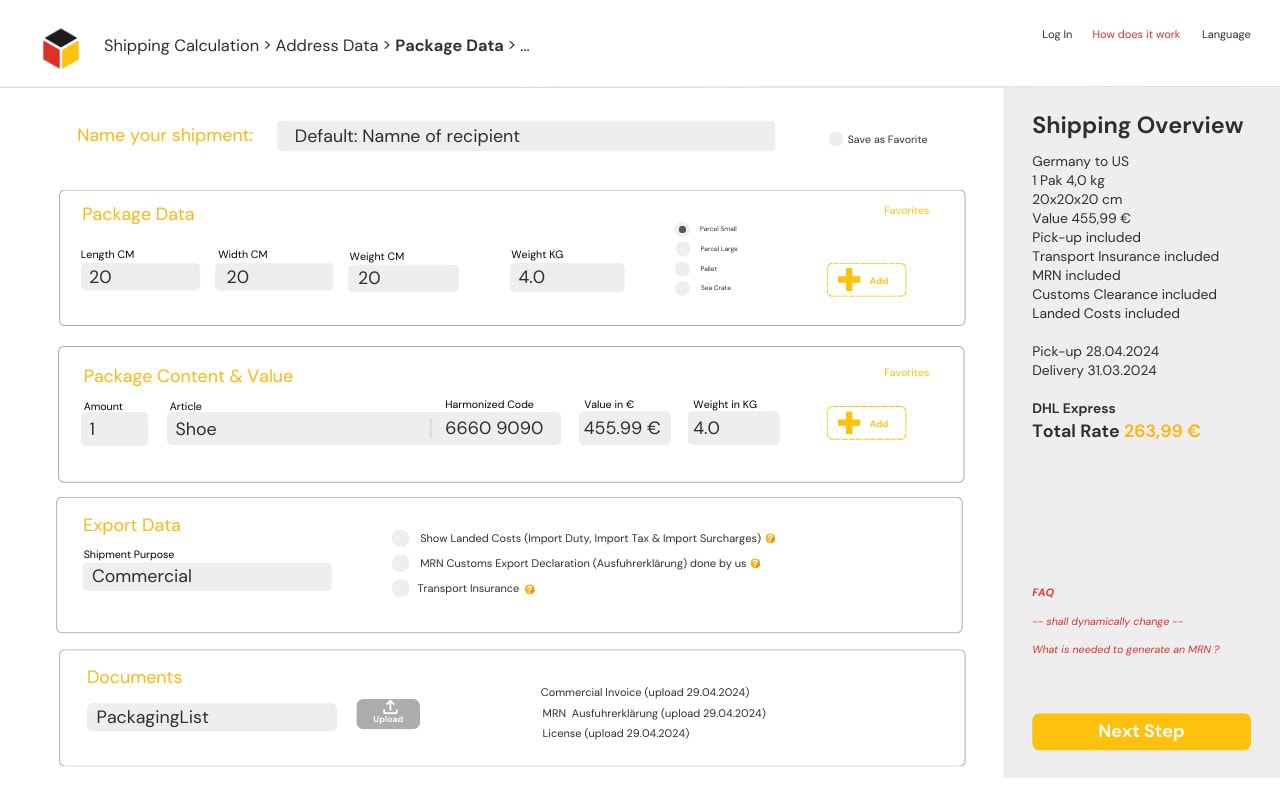The width and height of the screenshot is (1280, 800).
Task: Open help icon next to Transport Insurance
Action: (530, 589)
